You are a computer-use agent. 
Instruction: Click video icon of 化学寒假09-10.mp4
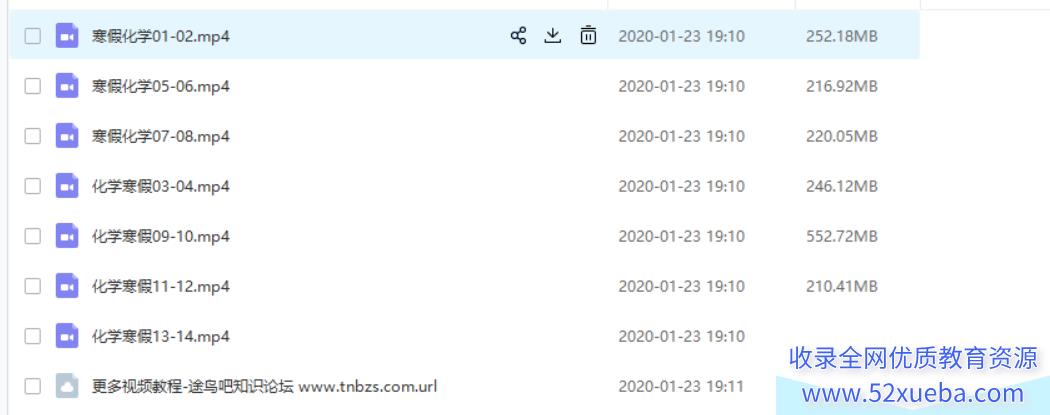(x=67, y=236)
